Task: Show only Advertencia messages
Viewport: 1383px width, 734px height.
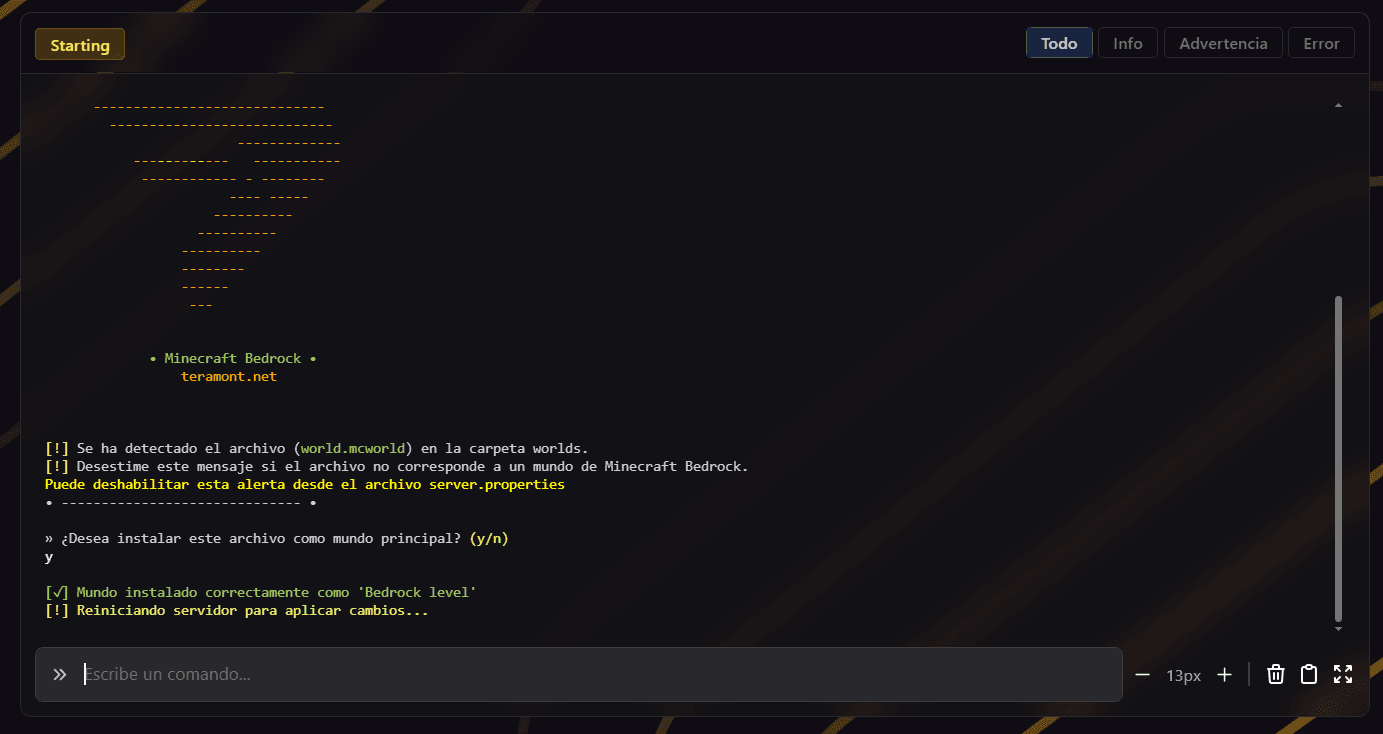Action: (1223, 43)
